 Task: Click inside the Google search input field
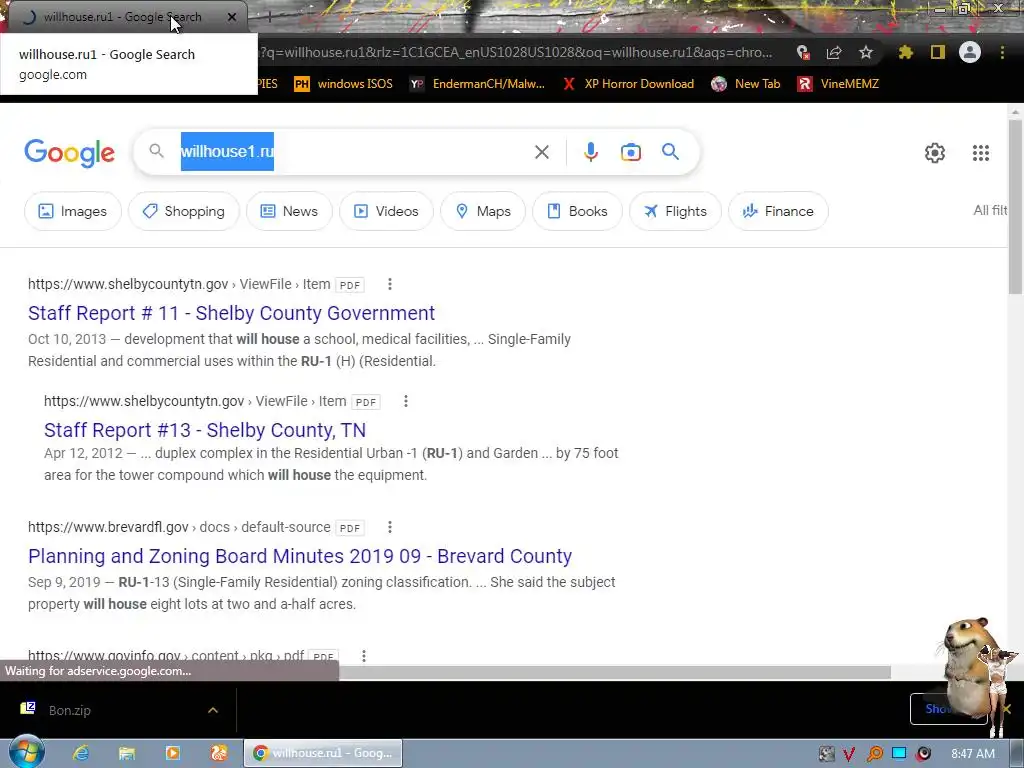(x=353, y=152)
